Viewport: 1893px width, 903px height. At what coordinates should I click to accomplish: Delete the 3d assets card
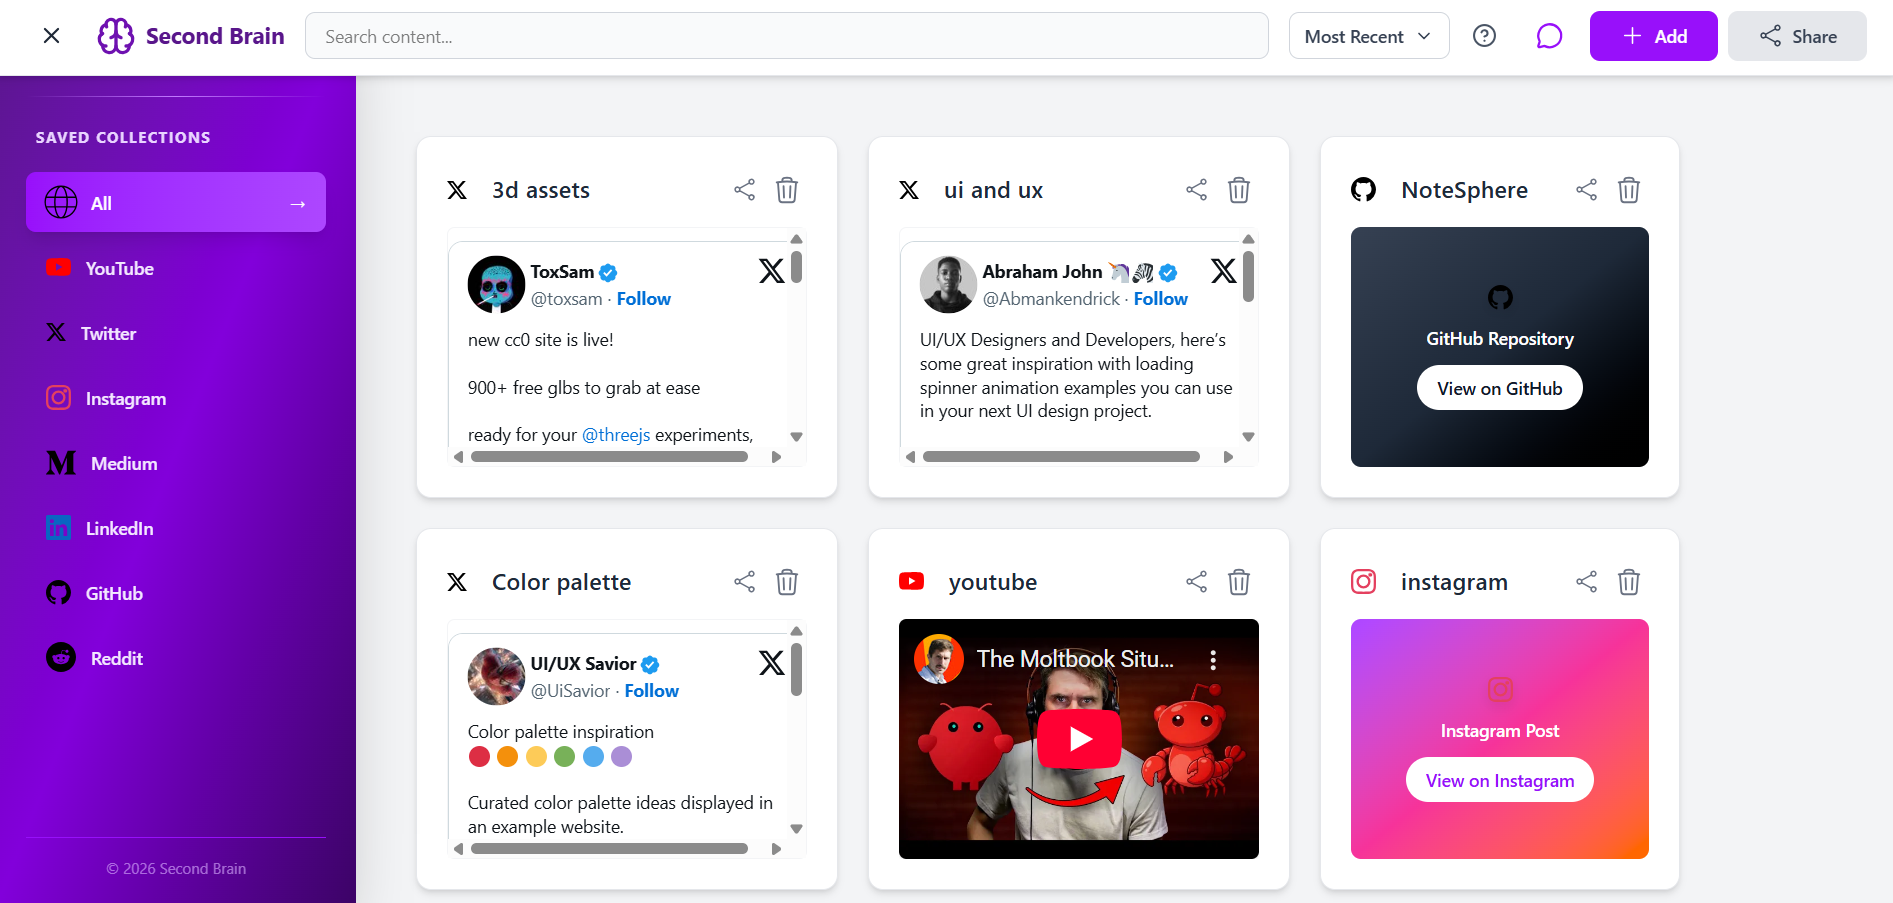pos(787,190)
